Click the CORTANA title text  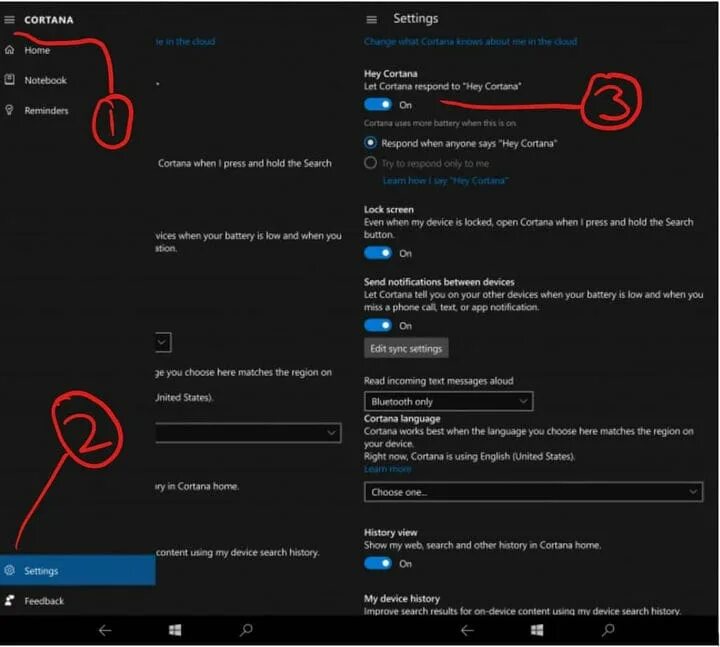pos(49,20)
